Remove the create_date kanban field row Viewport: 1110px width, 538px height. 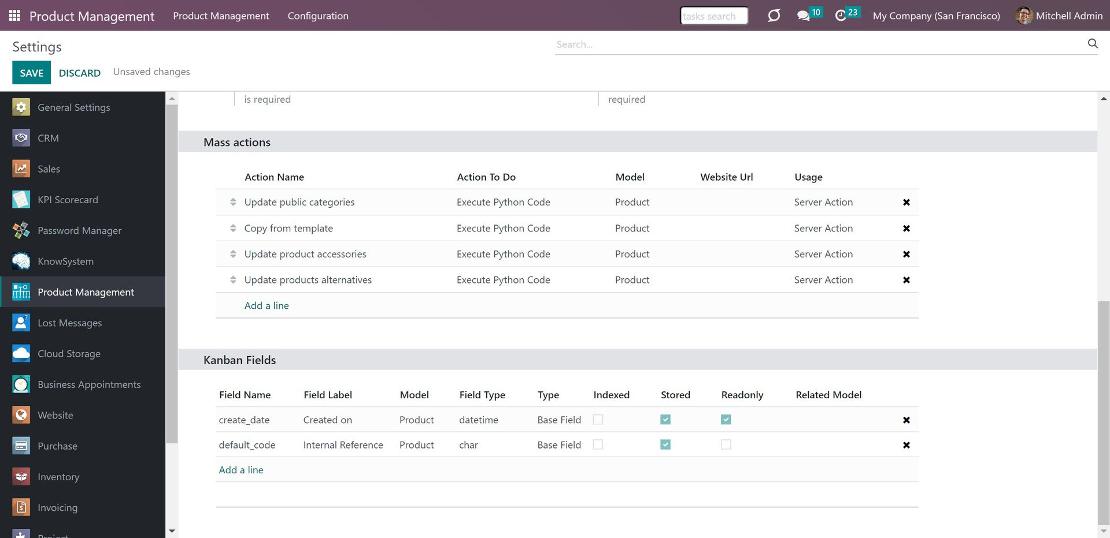tap(906, 420)
